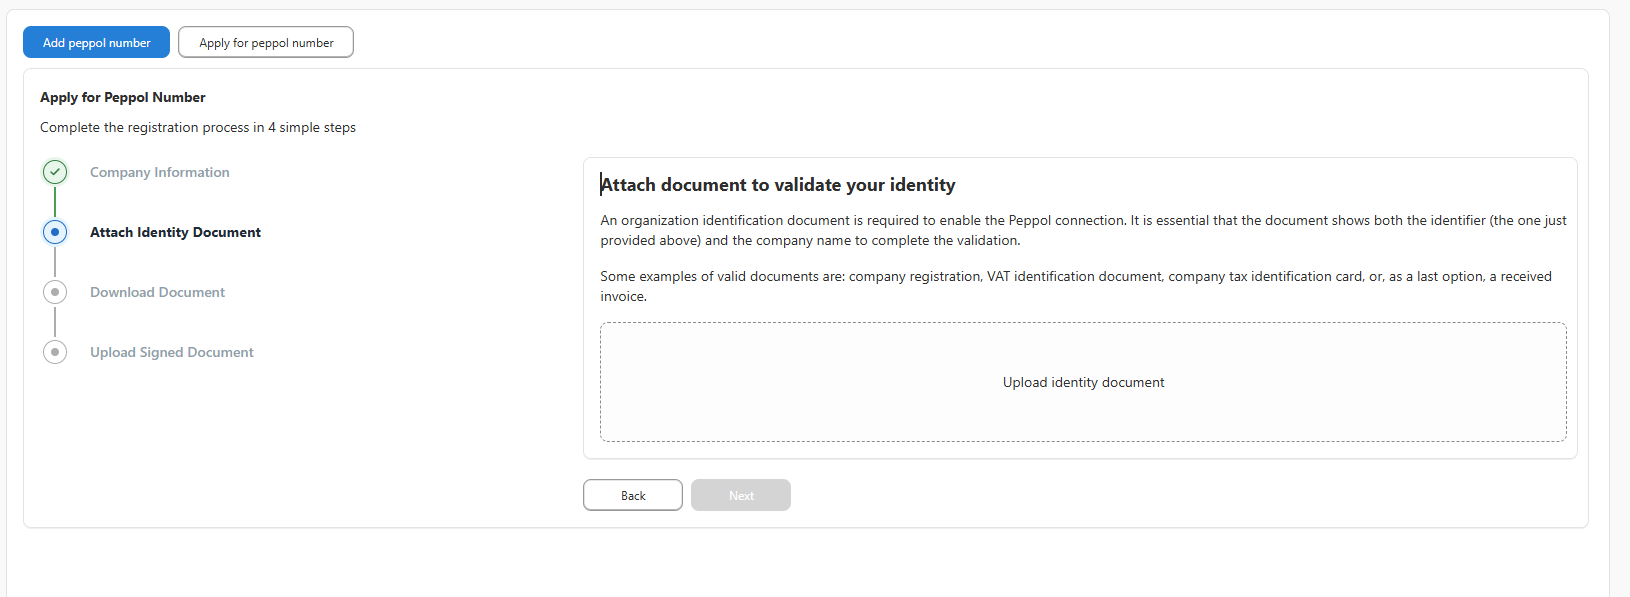The width and height of the screenshot is (1630, 597).
Task: Jump to the Upload Signed Document label
Action: [171, 352]
